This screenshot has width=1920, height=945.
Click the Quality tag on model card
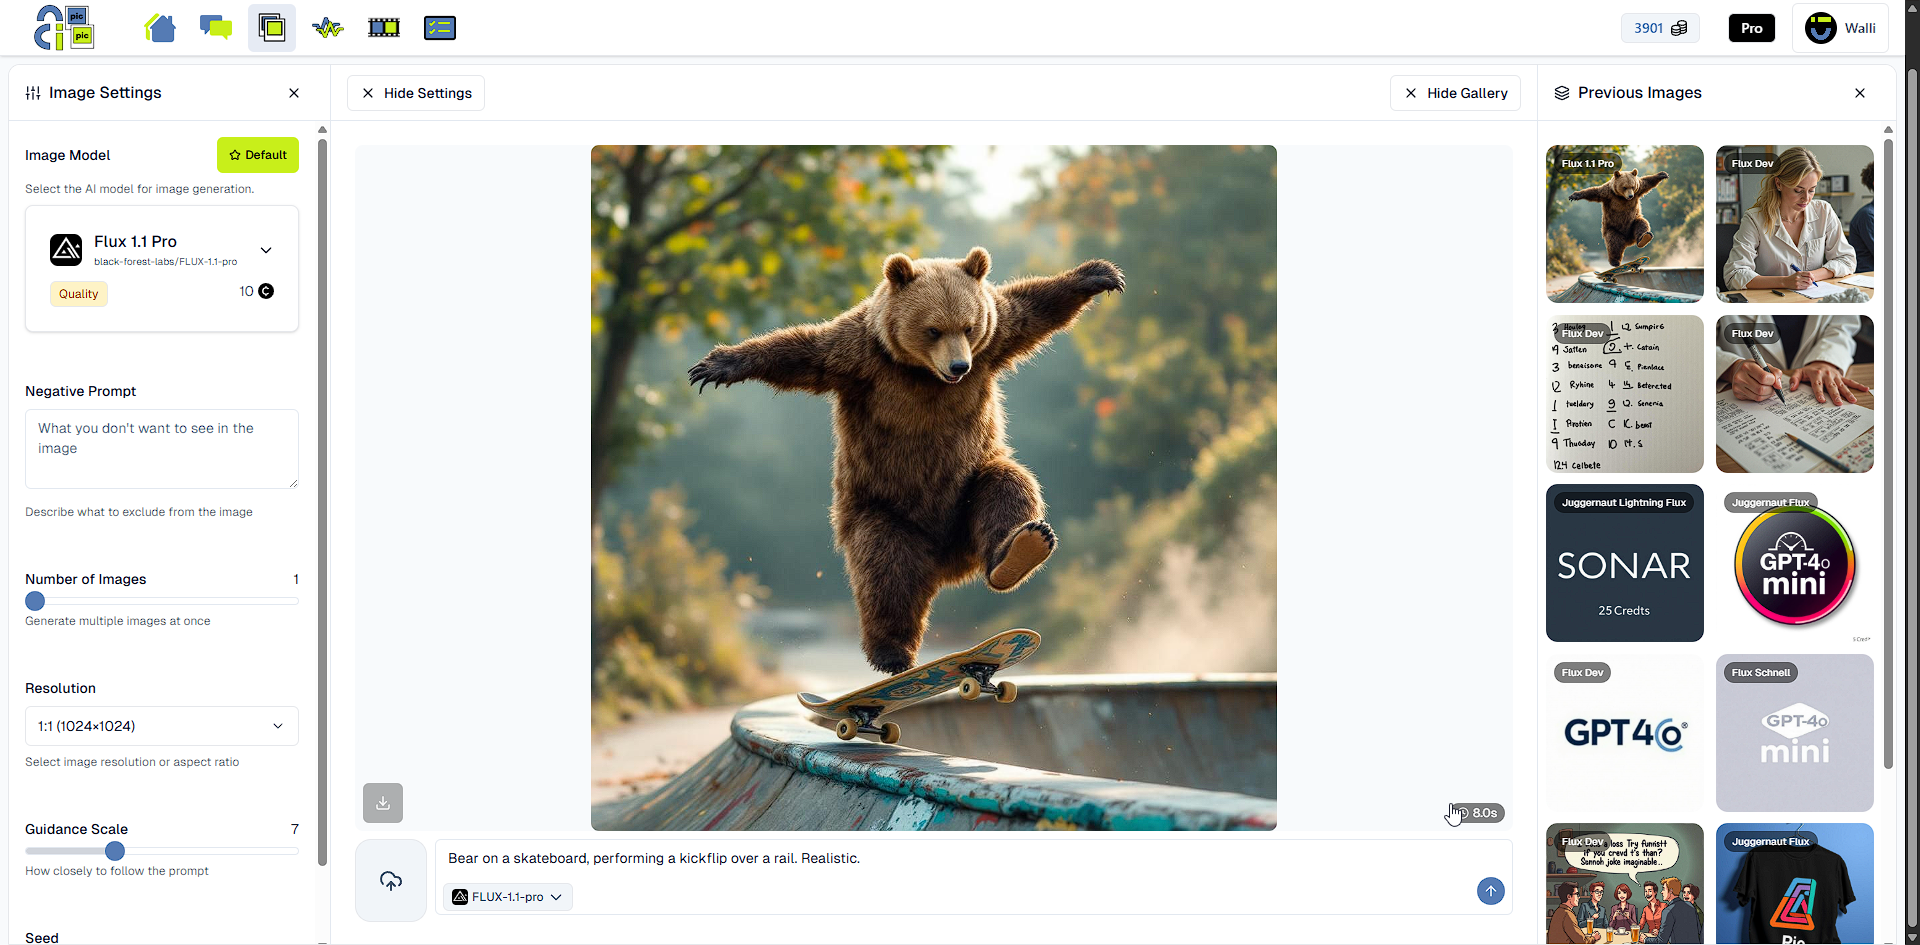(78, 294)
